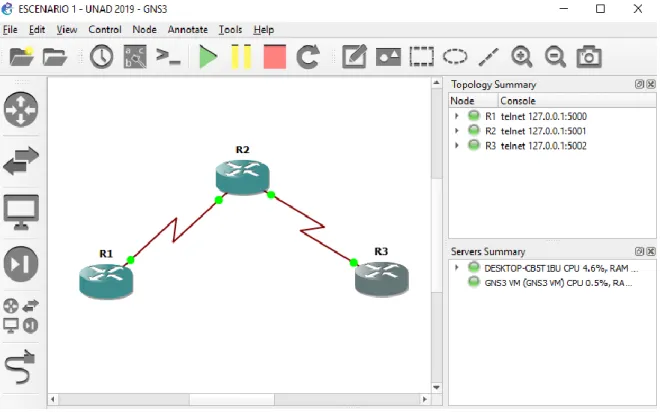Close the Topology Summary panel
The image size is (660, 412).
pyautogui.click(x=651, y=84)
